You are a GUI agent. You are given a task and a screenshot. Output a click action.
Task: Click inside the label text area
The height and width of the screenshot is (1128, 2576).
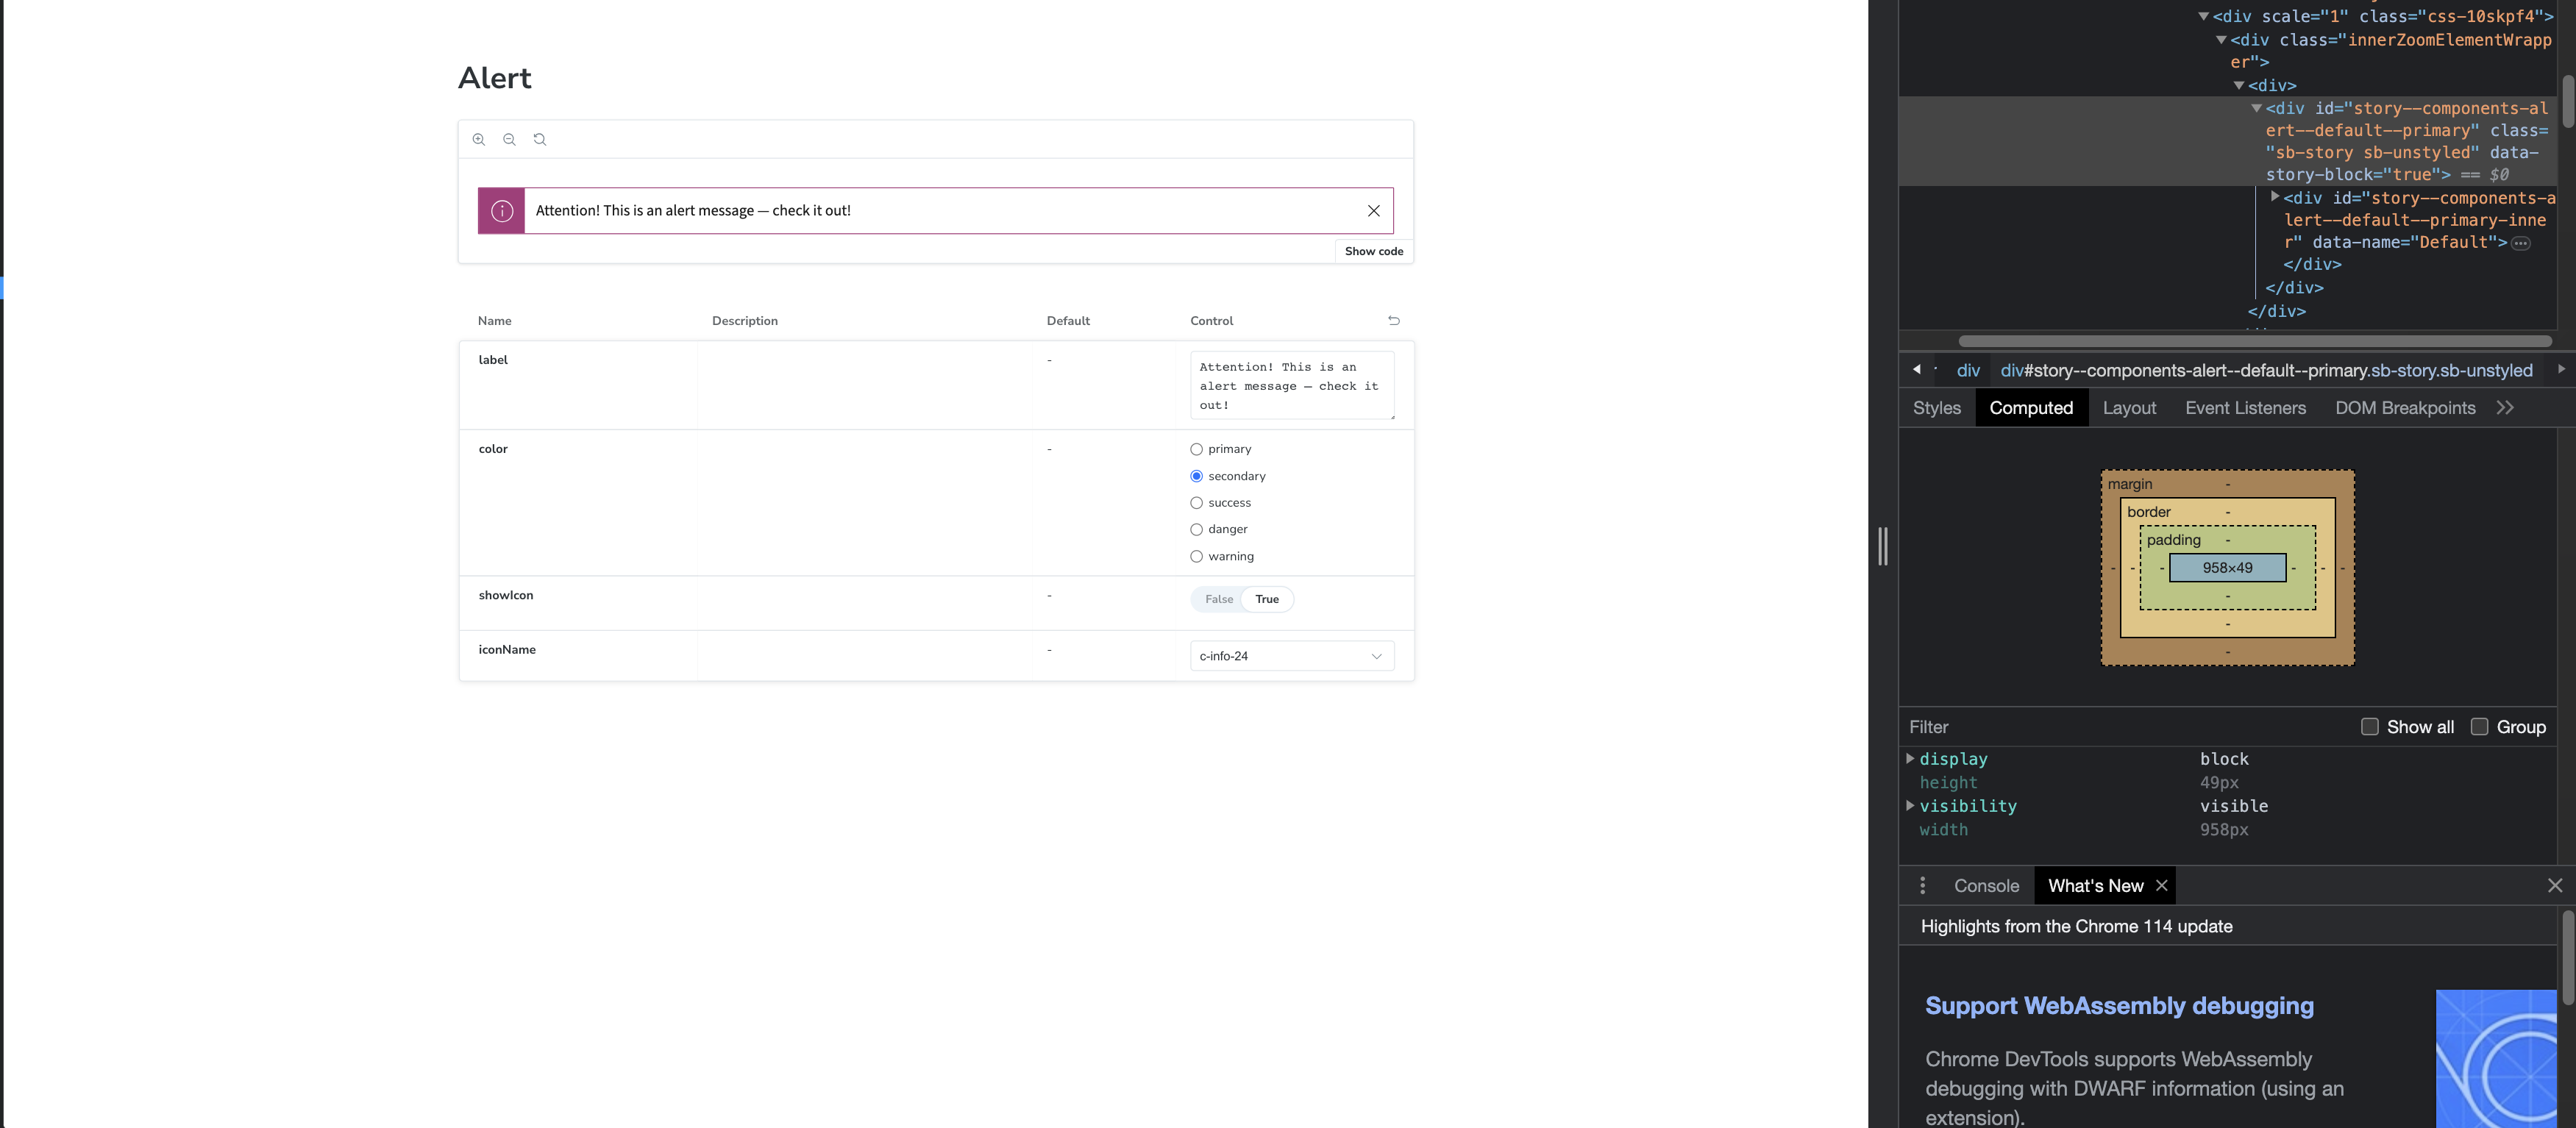[x=1290, y=386]
